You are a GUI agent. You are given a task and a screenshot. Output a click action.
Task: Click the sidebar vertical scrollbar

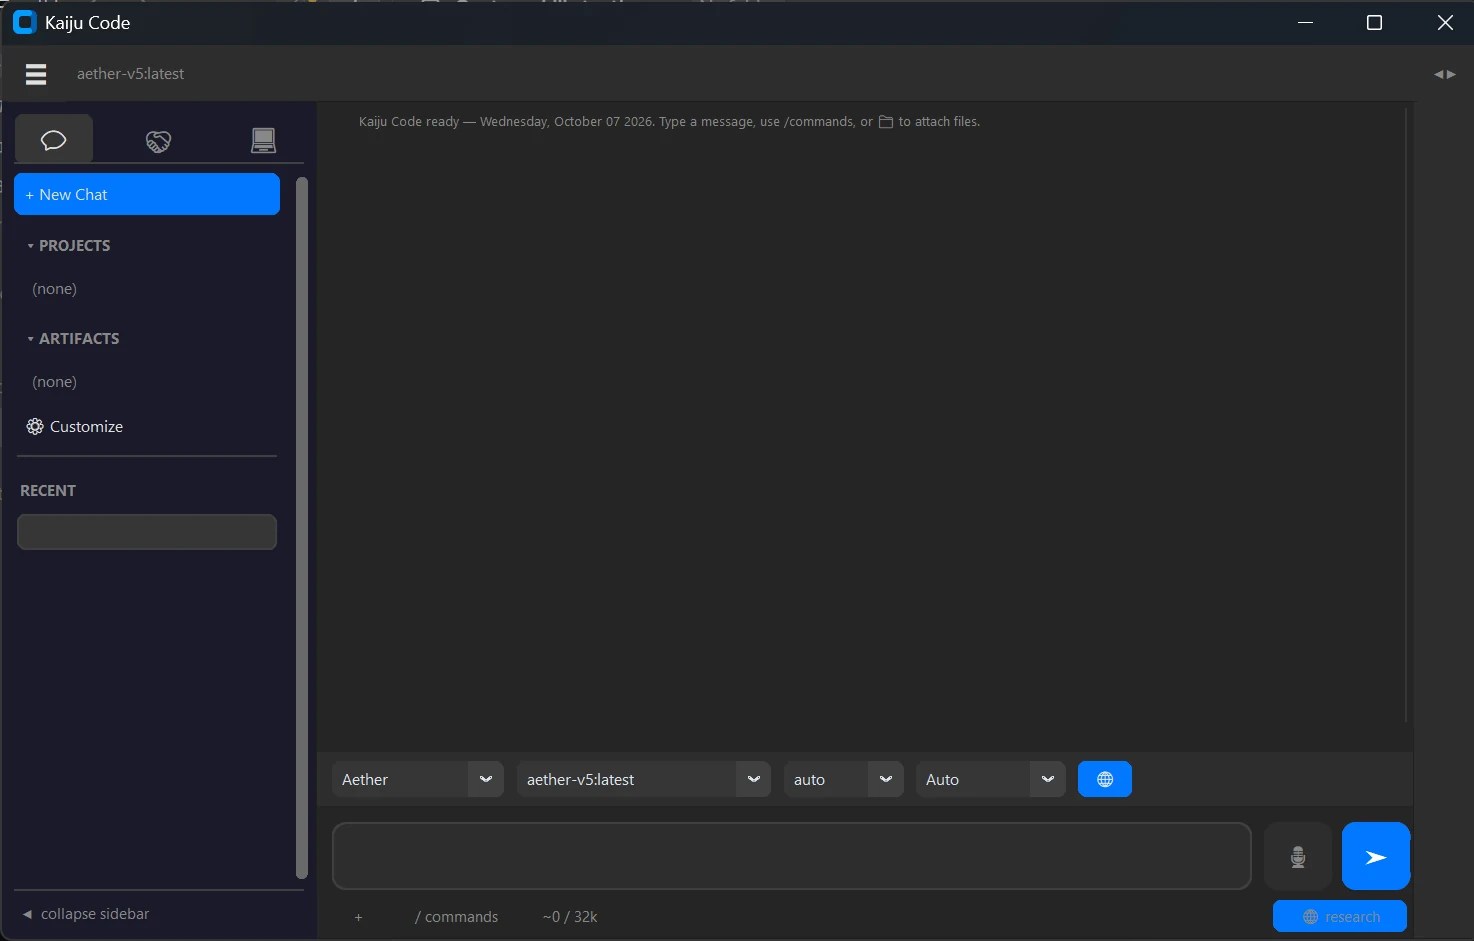[302, 528]
